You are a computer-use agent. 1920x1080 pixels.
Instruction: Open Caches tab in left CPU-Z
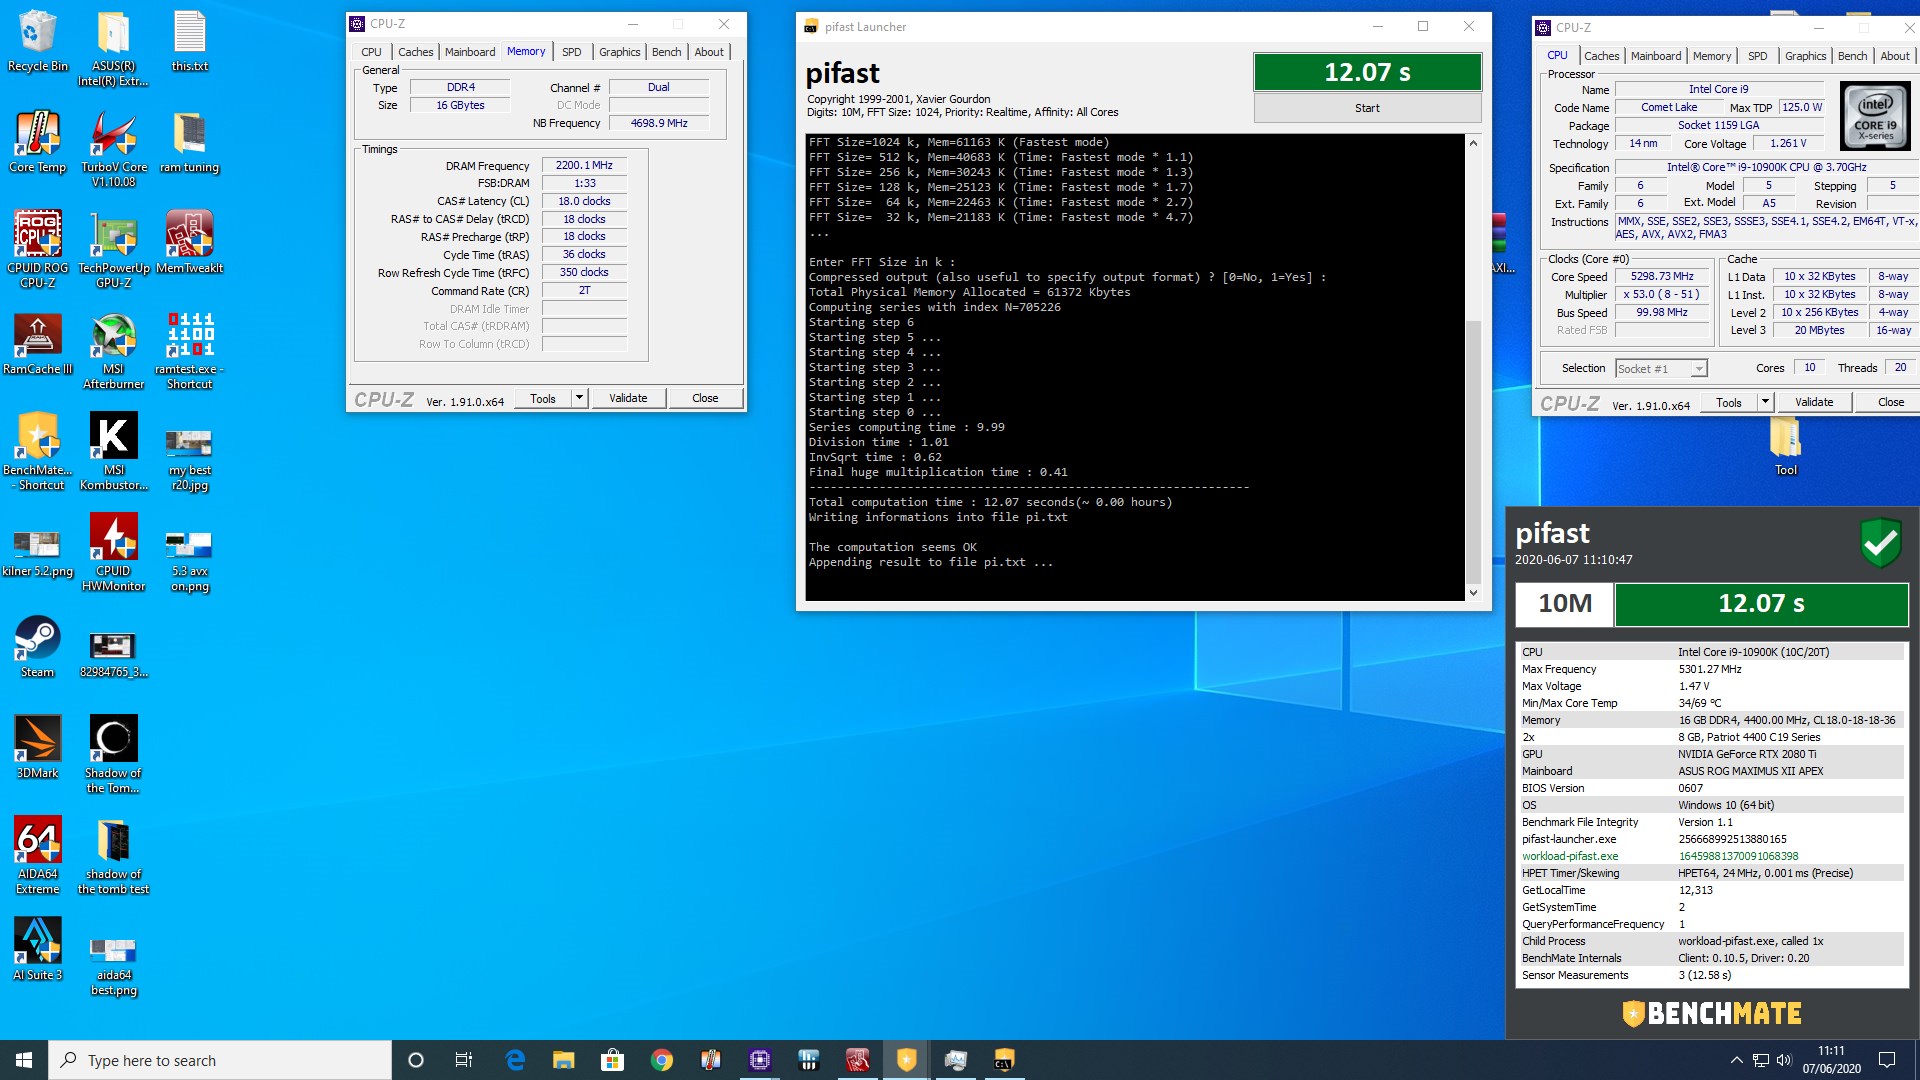point(415,52)
